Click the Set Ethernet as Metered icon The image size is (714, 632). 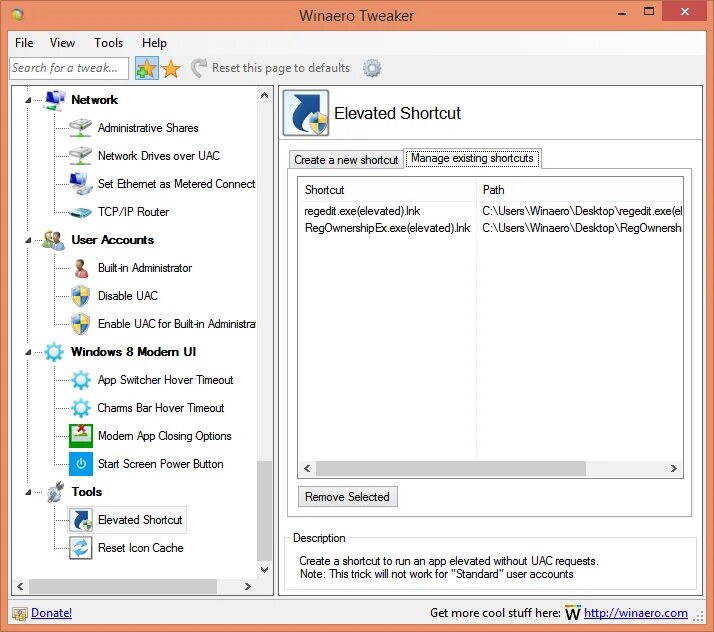tap(81, 184)
